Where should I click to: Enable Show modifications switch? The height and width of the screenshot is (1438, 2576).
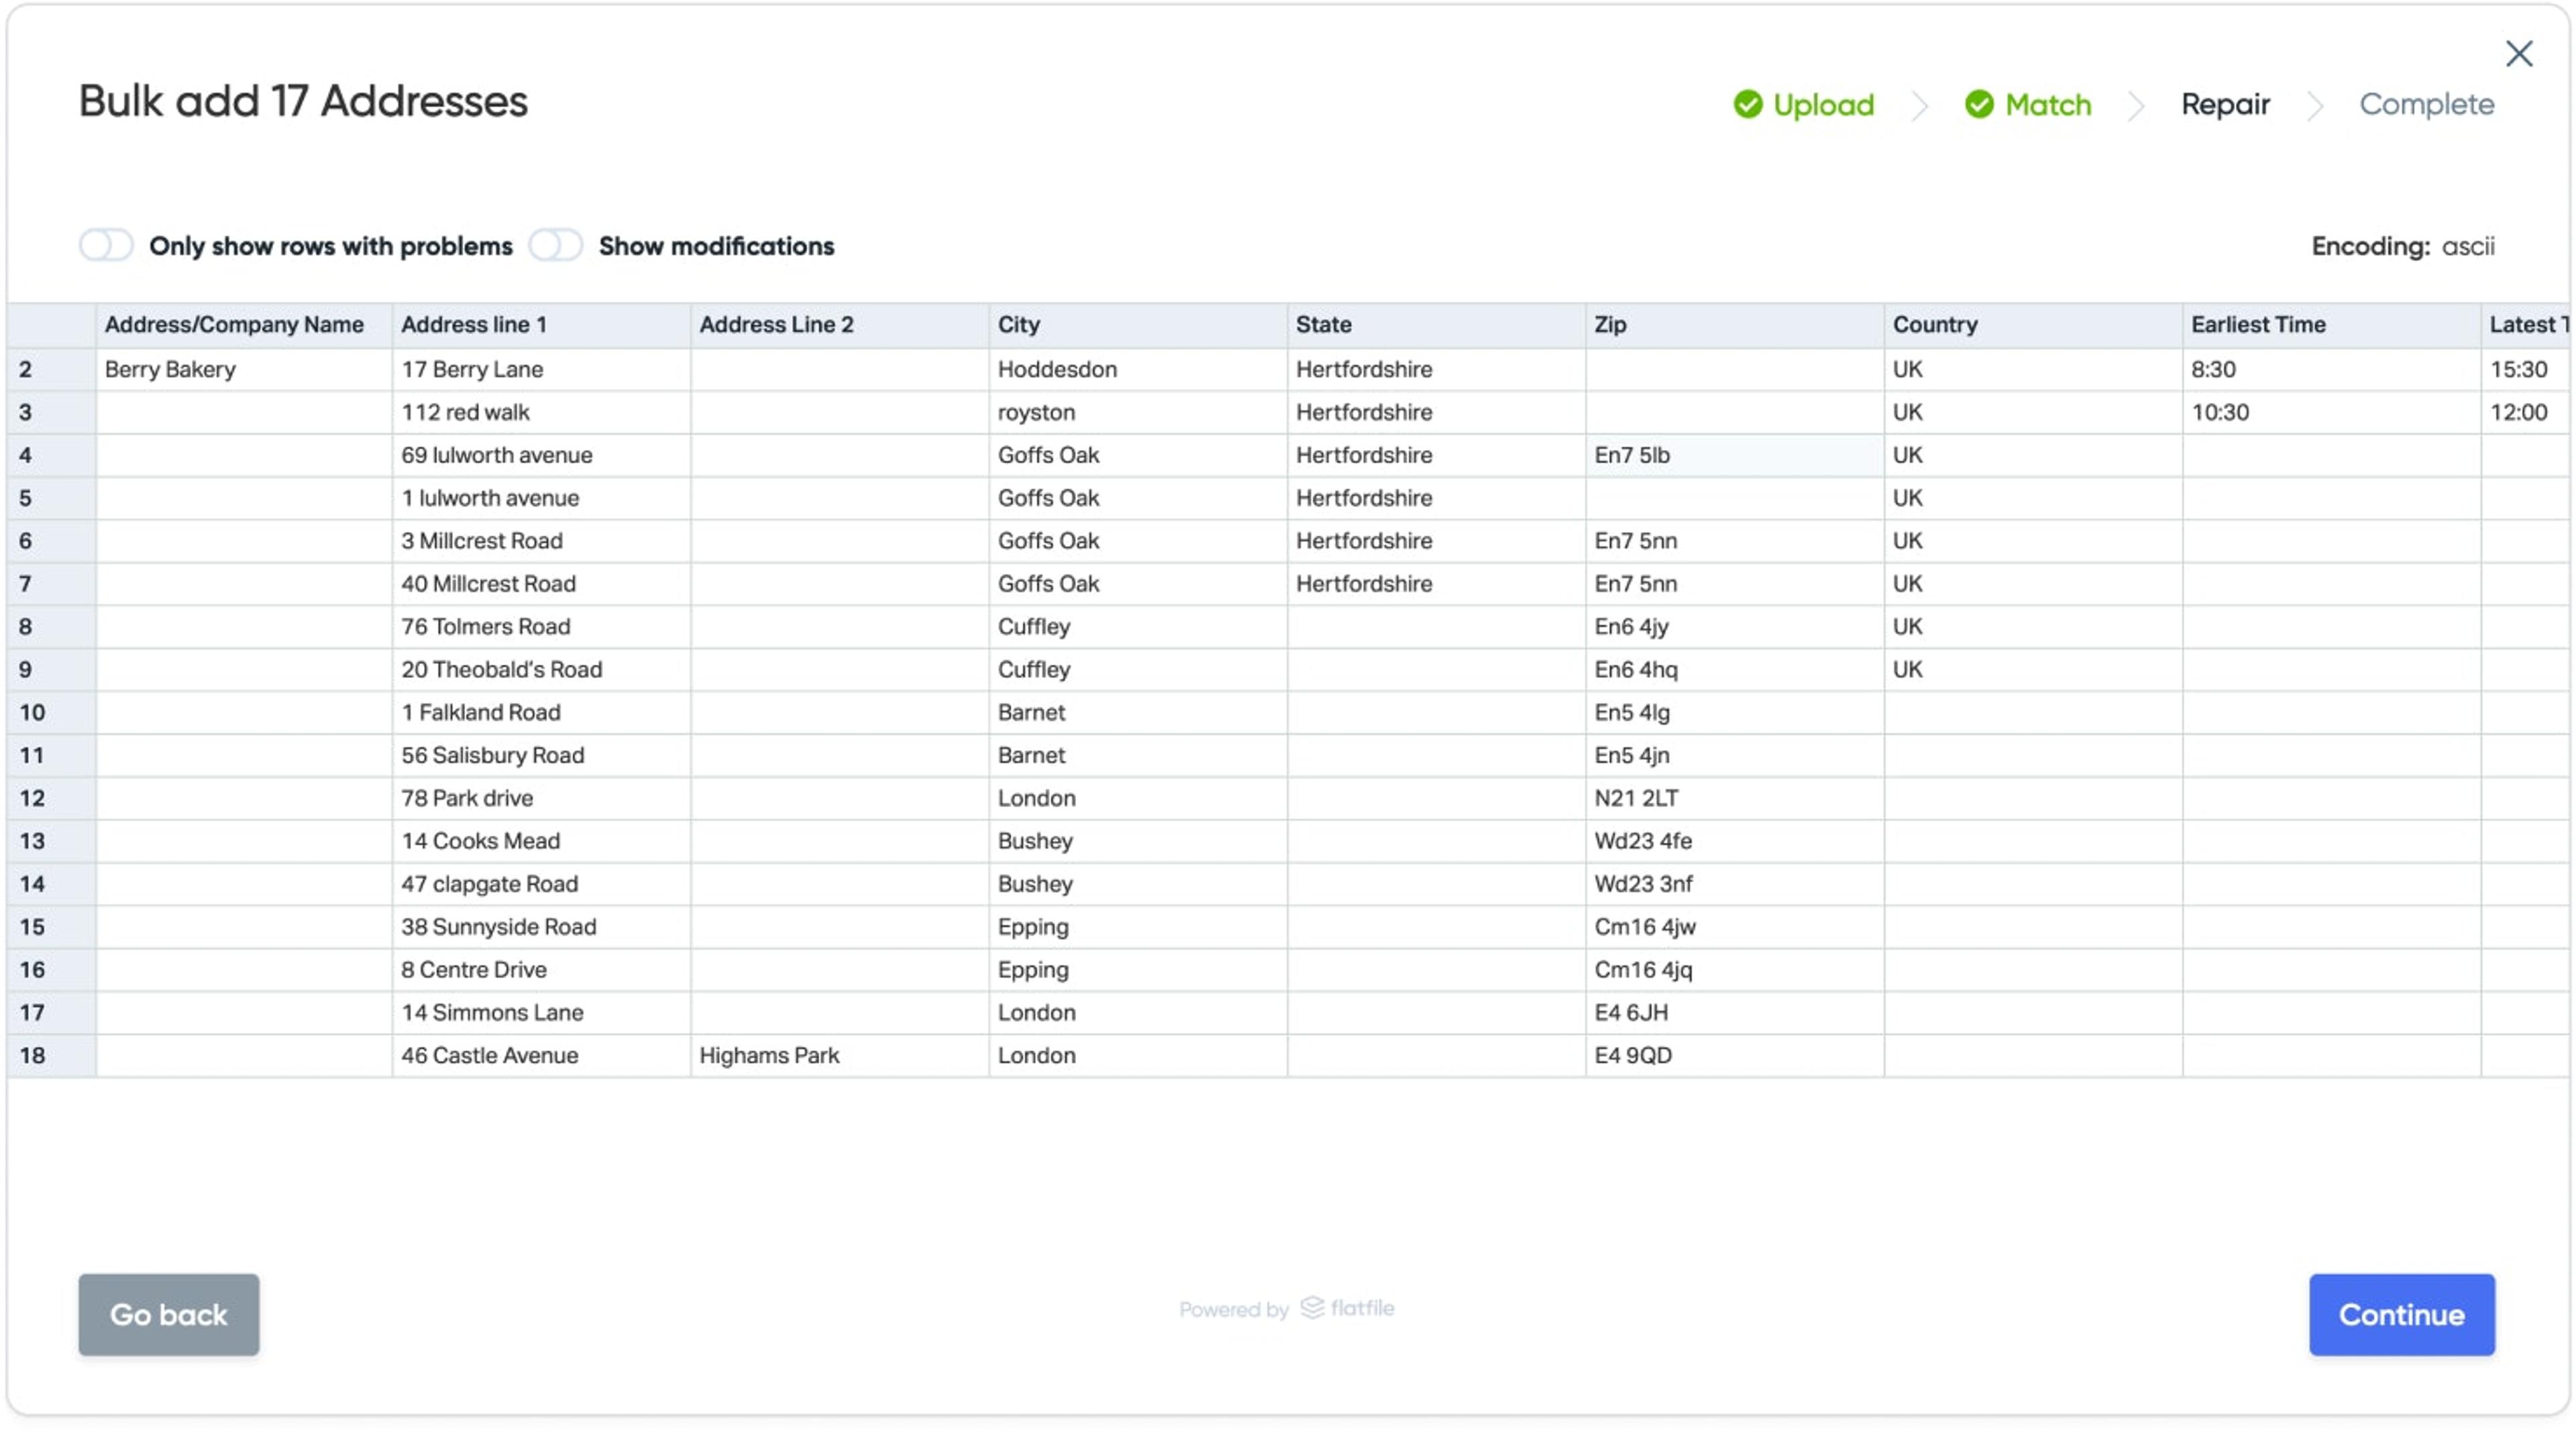[555, 245]
